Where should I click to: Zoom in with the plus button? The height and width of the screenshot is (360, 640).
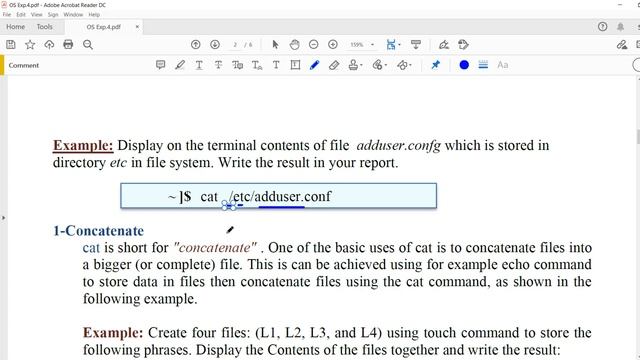[333, 44]
